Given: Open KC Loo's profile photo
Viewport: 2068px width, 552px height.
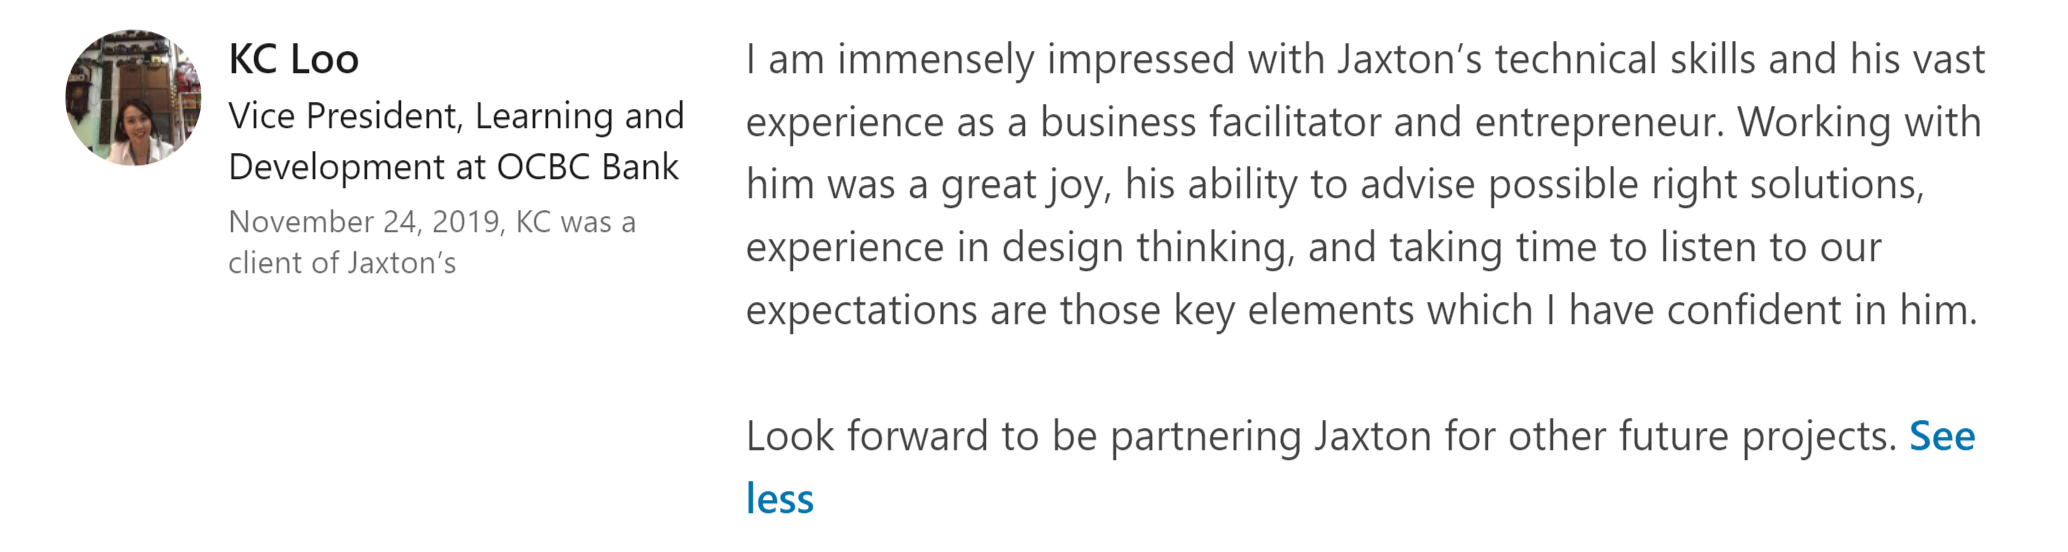Looking at the screenshot, I should tap(133, 97).
